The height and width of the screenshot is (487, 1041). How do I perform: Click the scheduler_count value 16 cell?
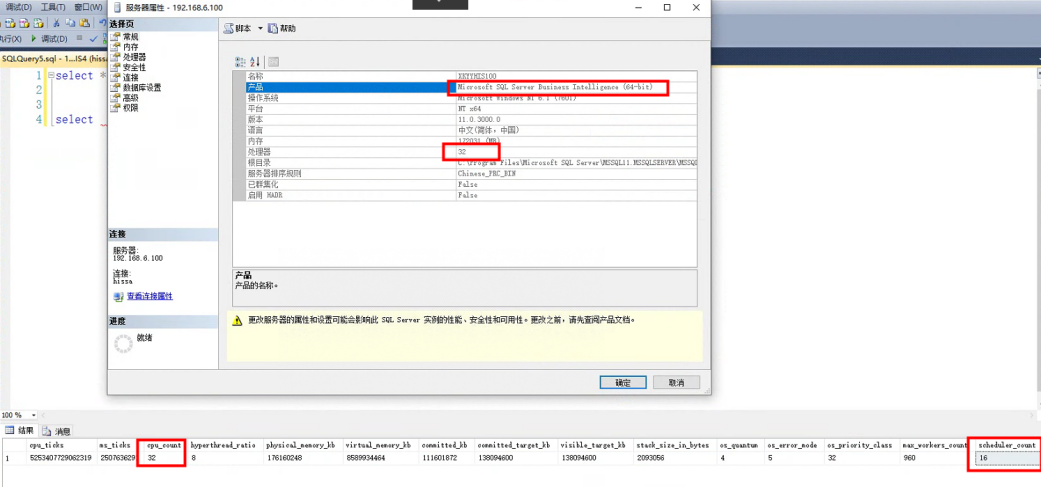(1008, 458)
